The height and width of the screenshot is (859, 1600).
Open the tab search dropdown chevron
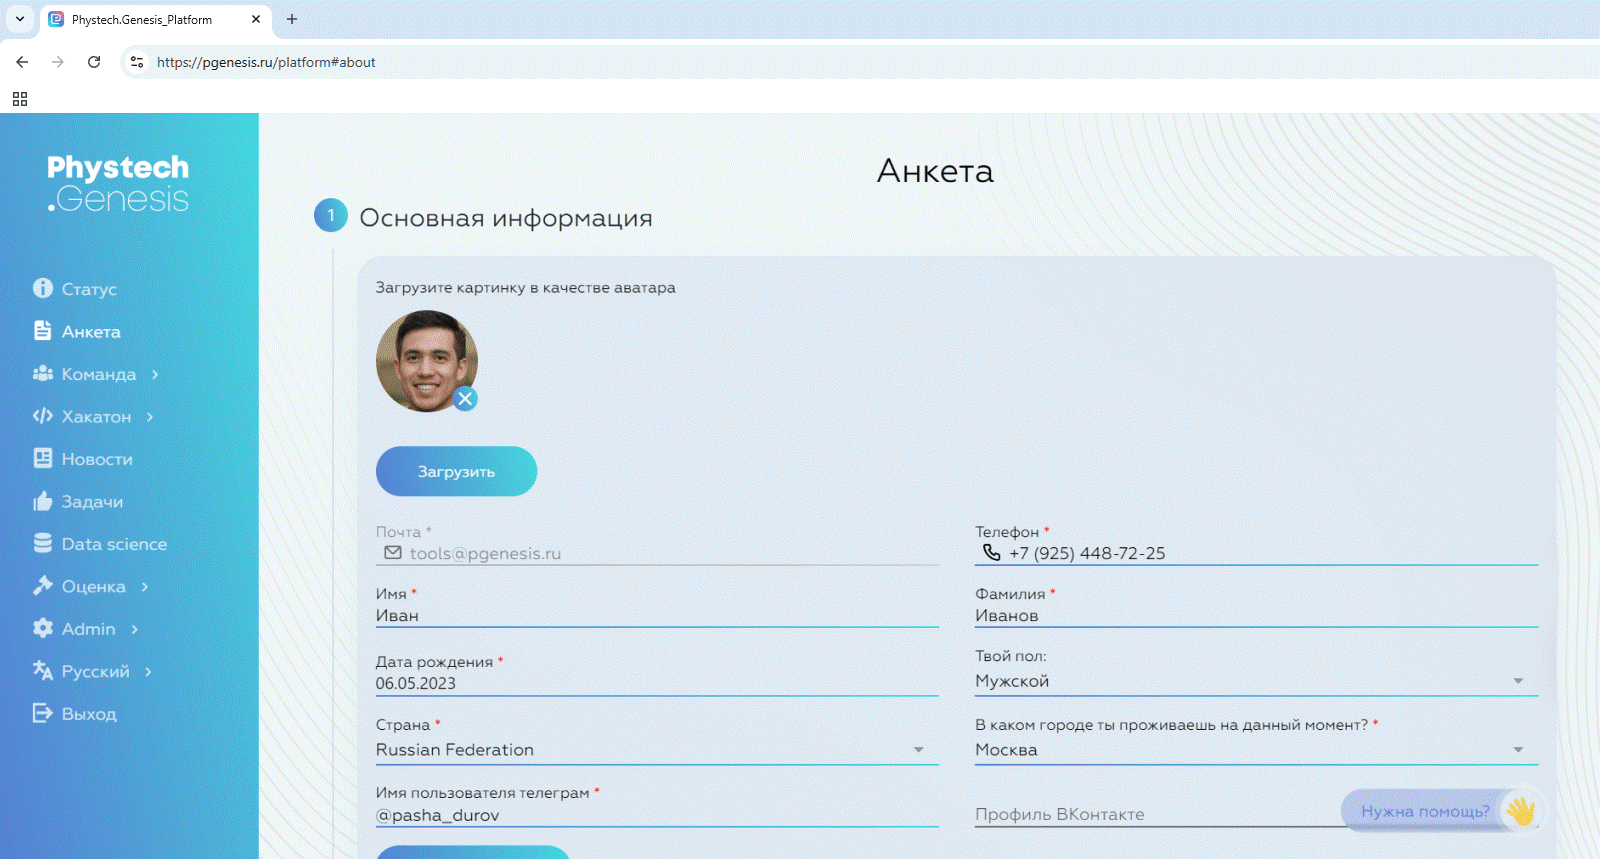coord(20,19)
